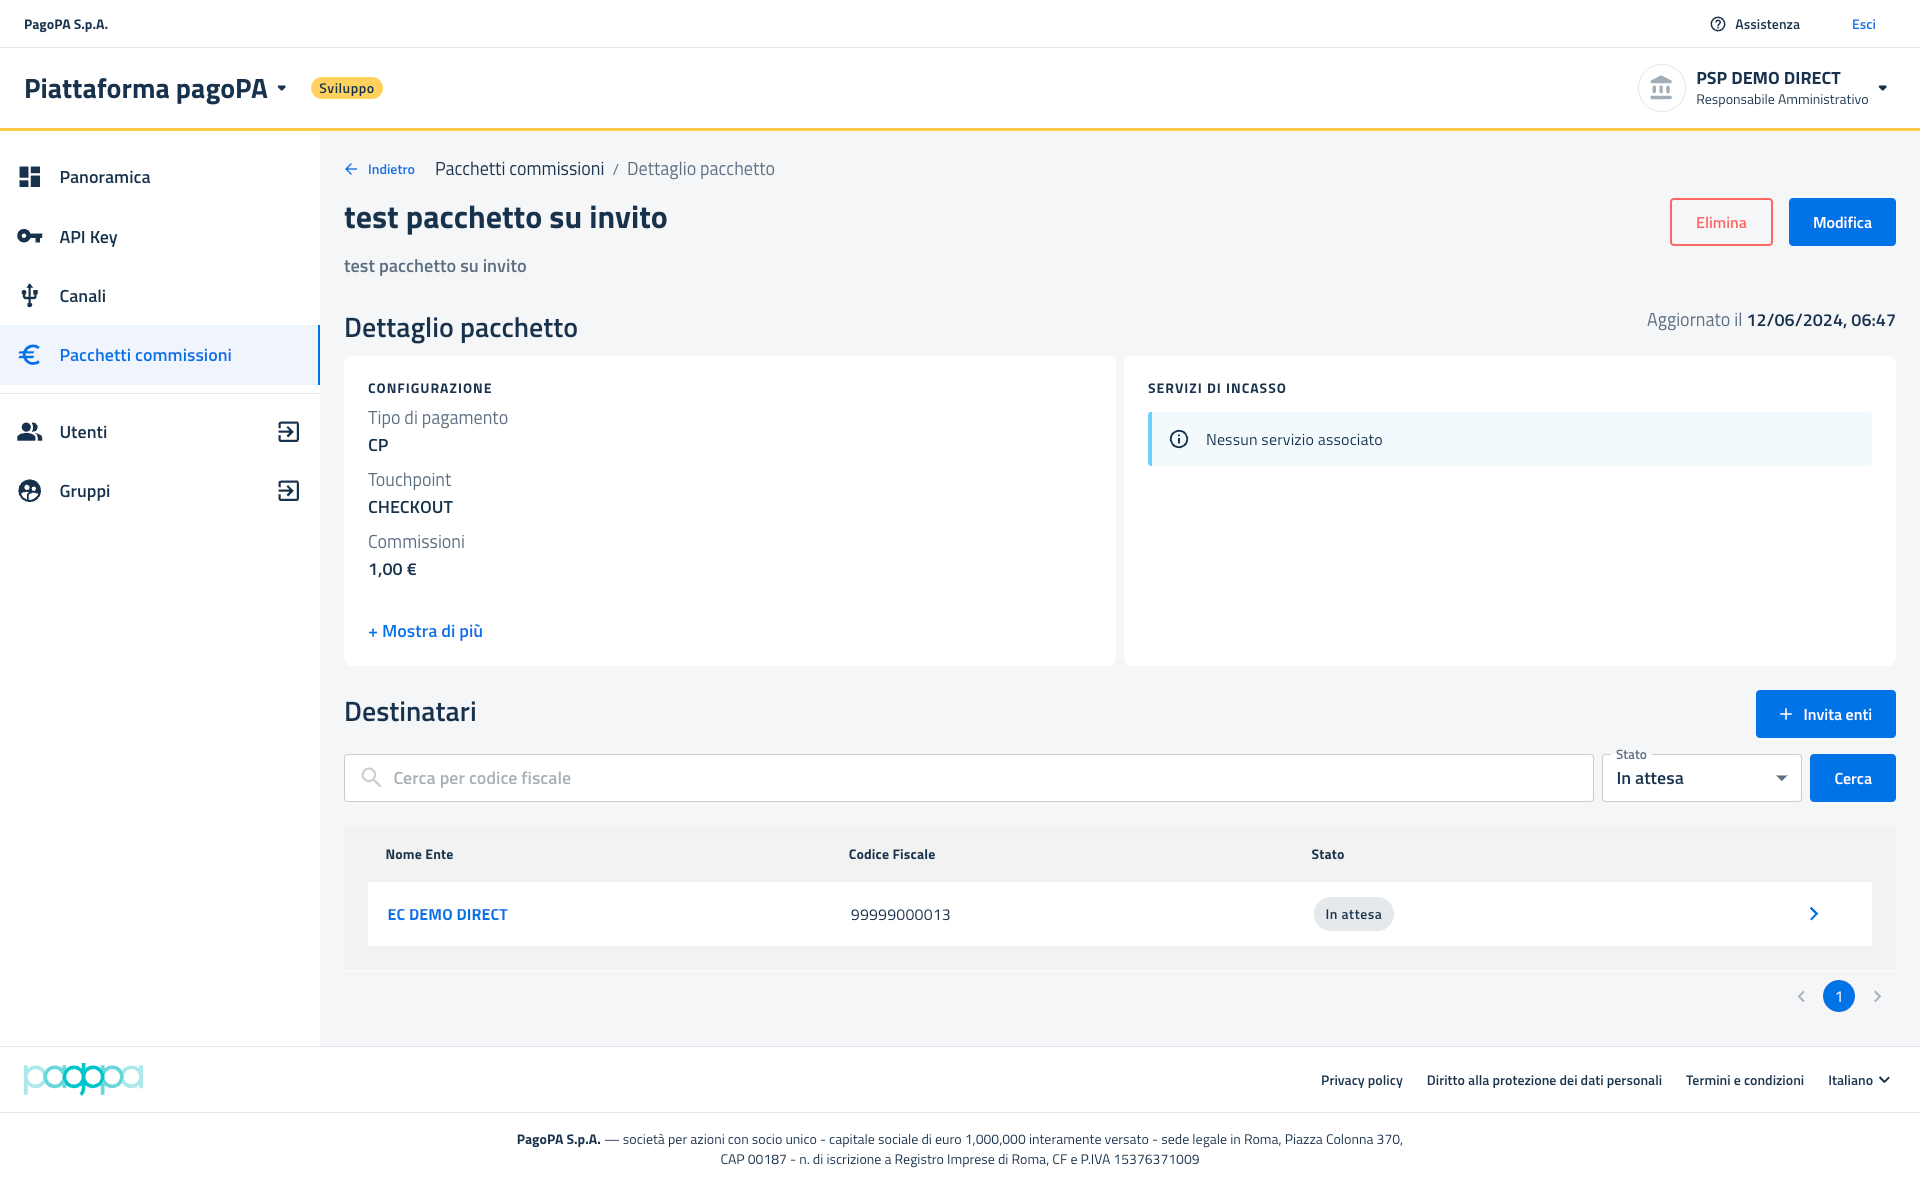Open the Stato filter dropdown
The height and width of the screenshot is (1184, 1920).
pyautogui.click(x=1701, y=778)
